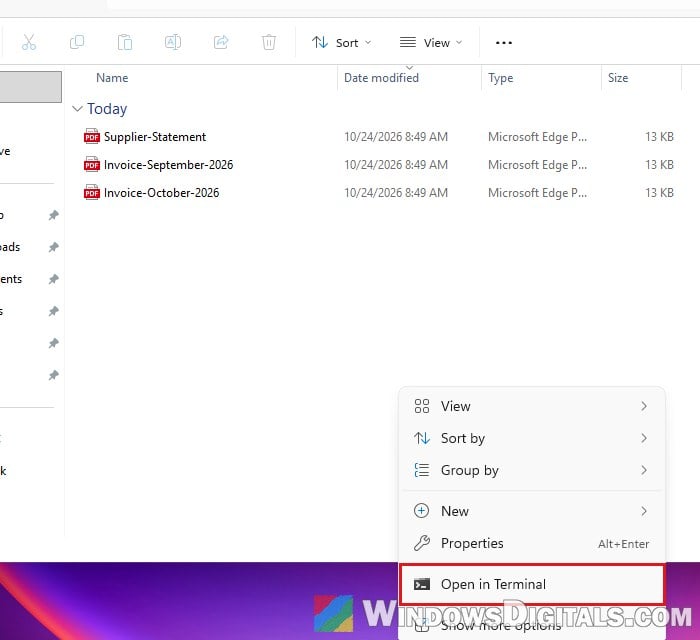Click the Rename icon in toolbar
This screenshot has height=640, width=700.
click(x=173, y=42)
